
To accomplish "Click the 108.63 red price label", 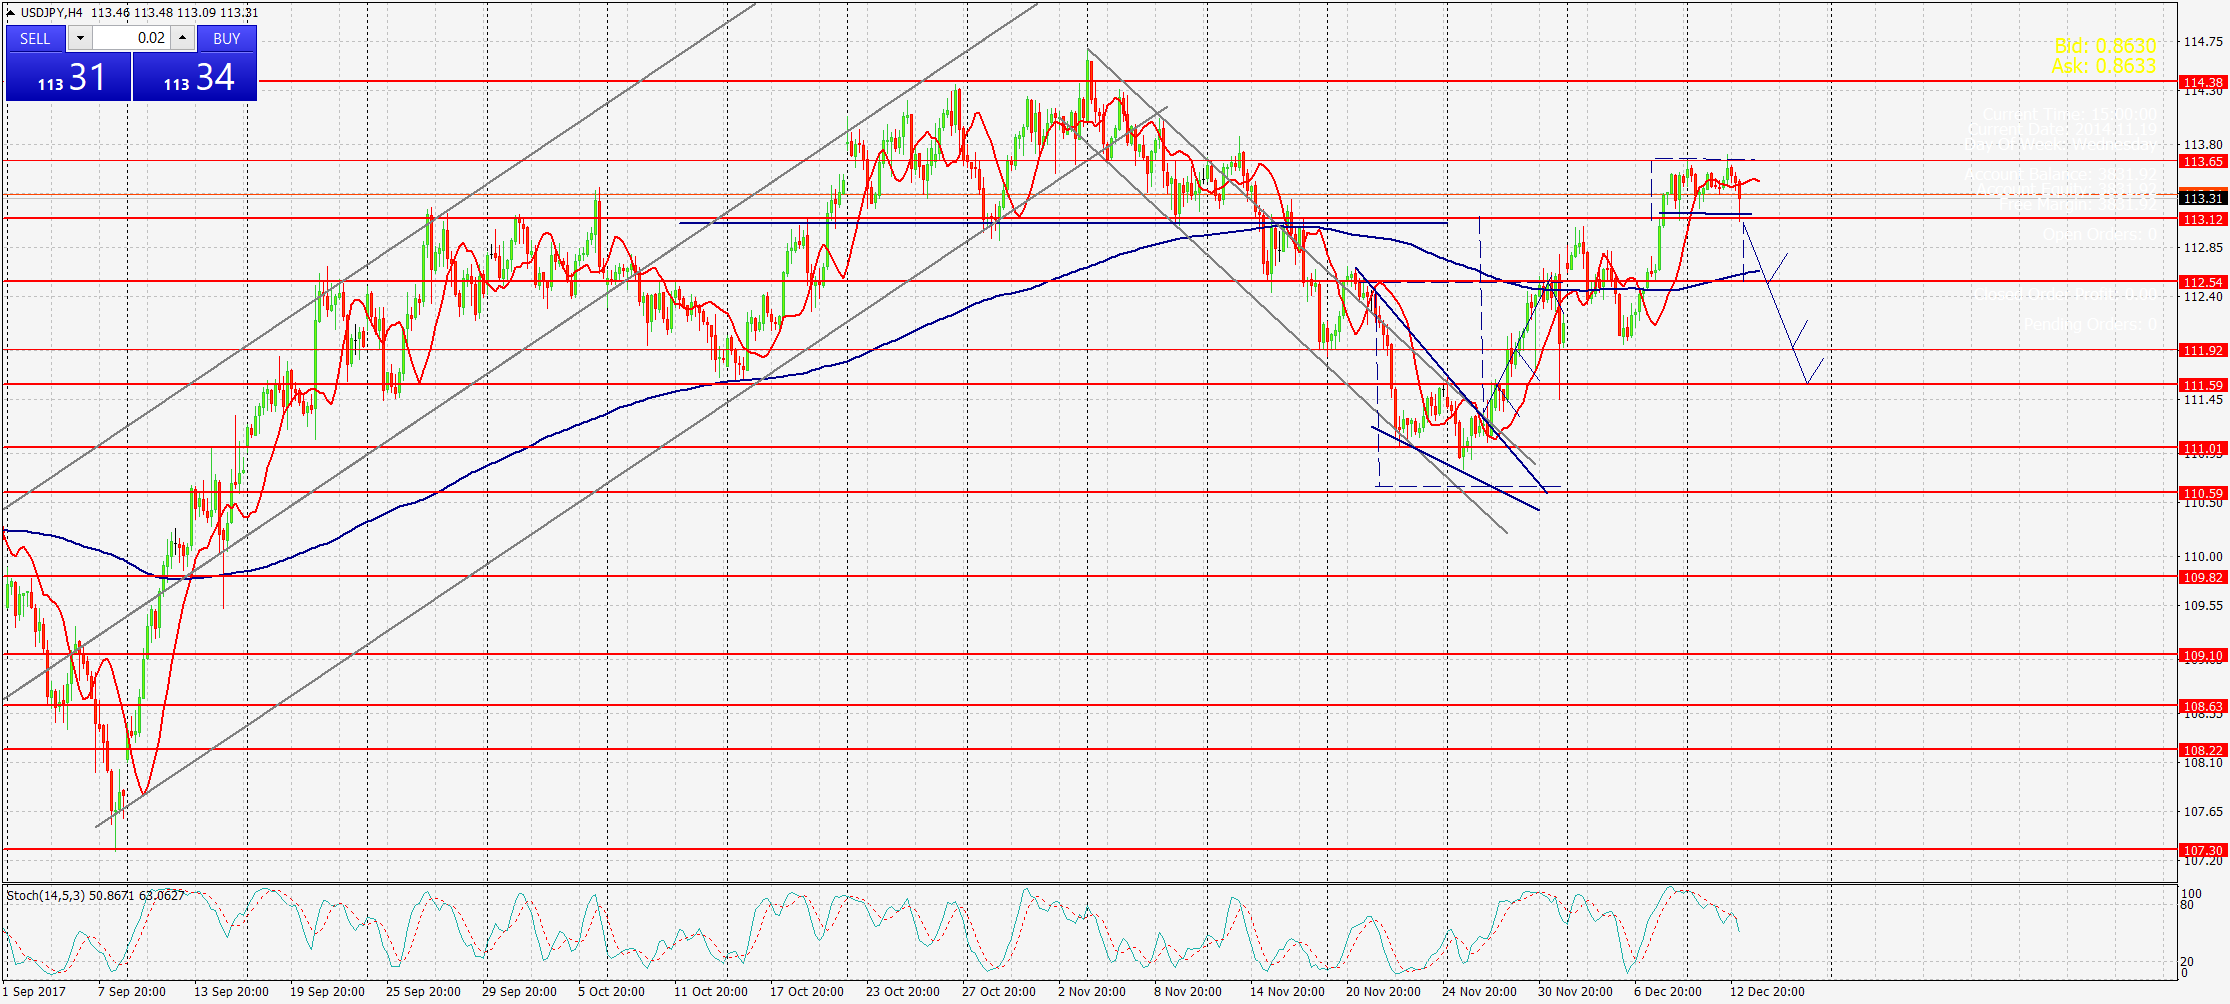I will pos(2203,706).
